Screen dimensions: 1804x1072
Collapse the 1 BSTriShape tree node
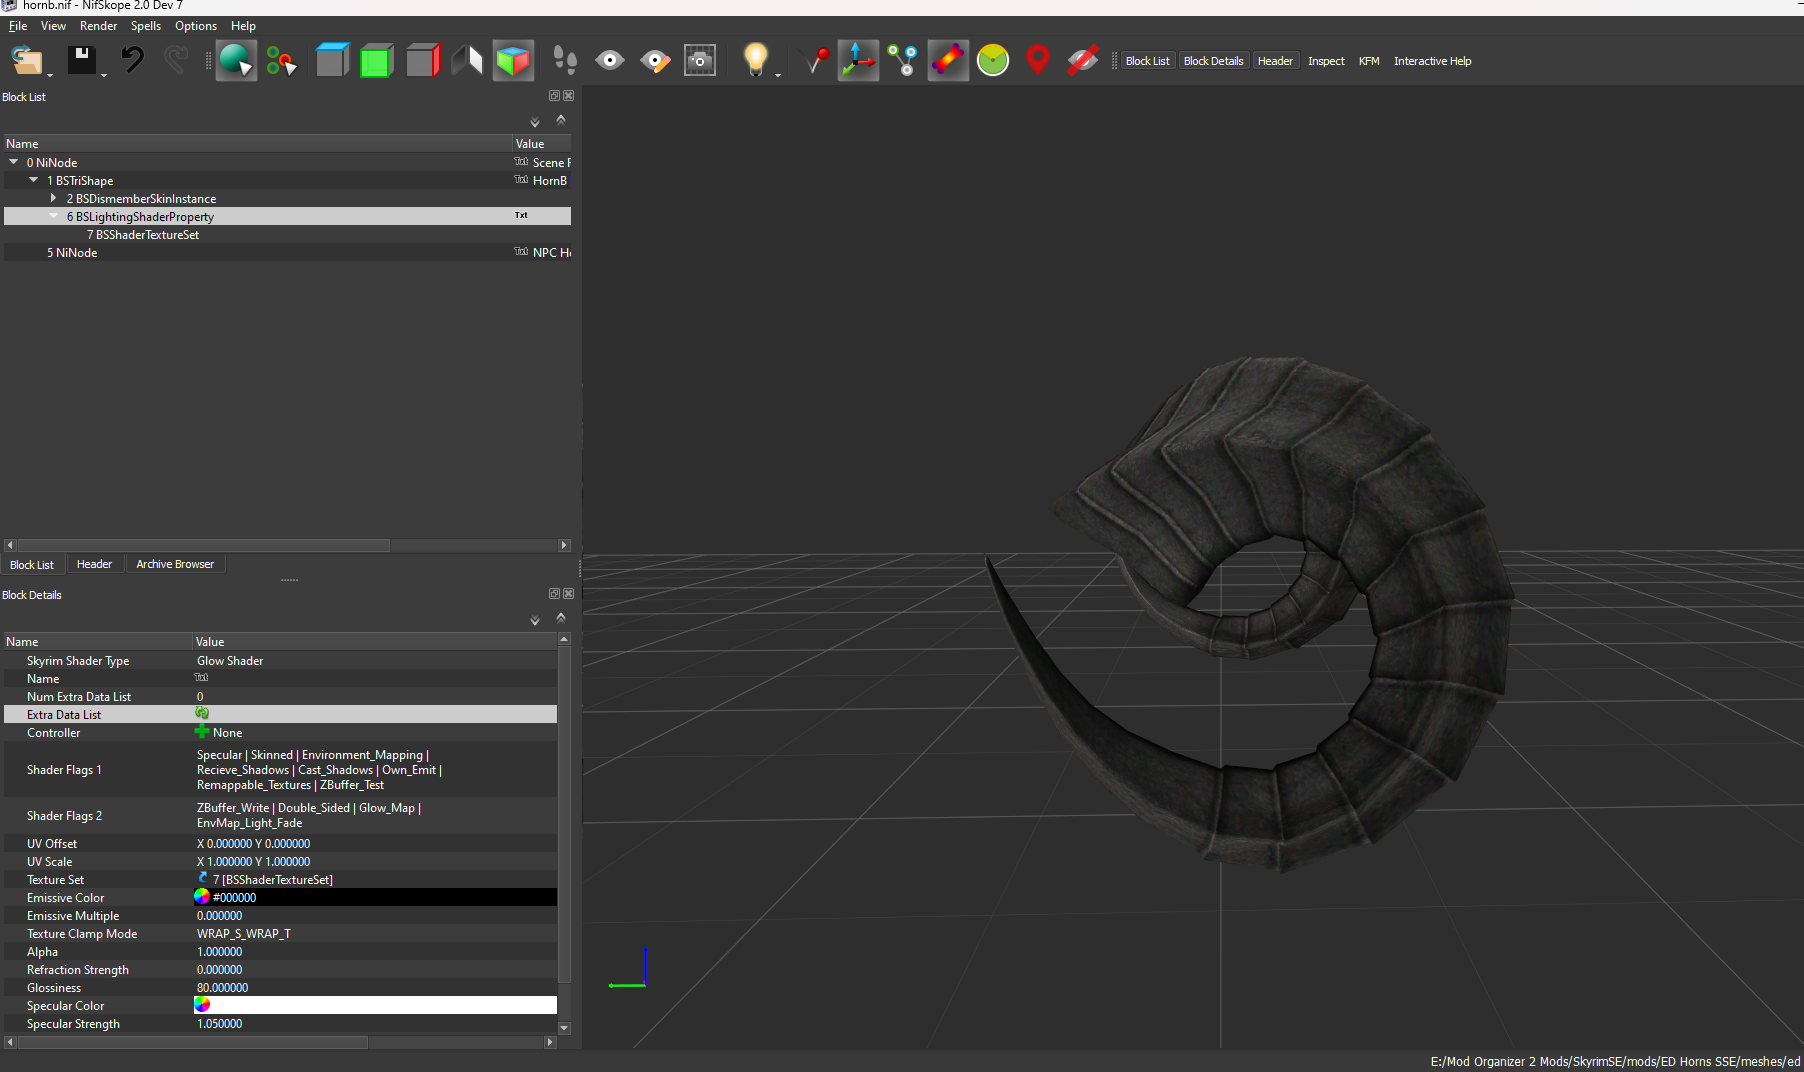tap(34, 180)
